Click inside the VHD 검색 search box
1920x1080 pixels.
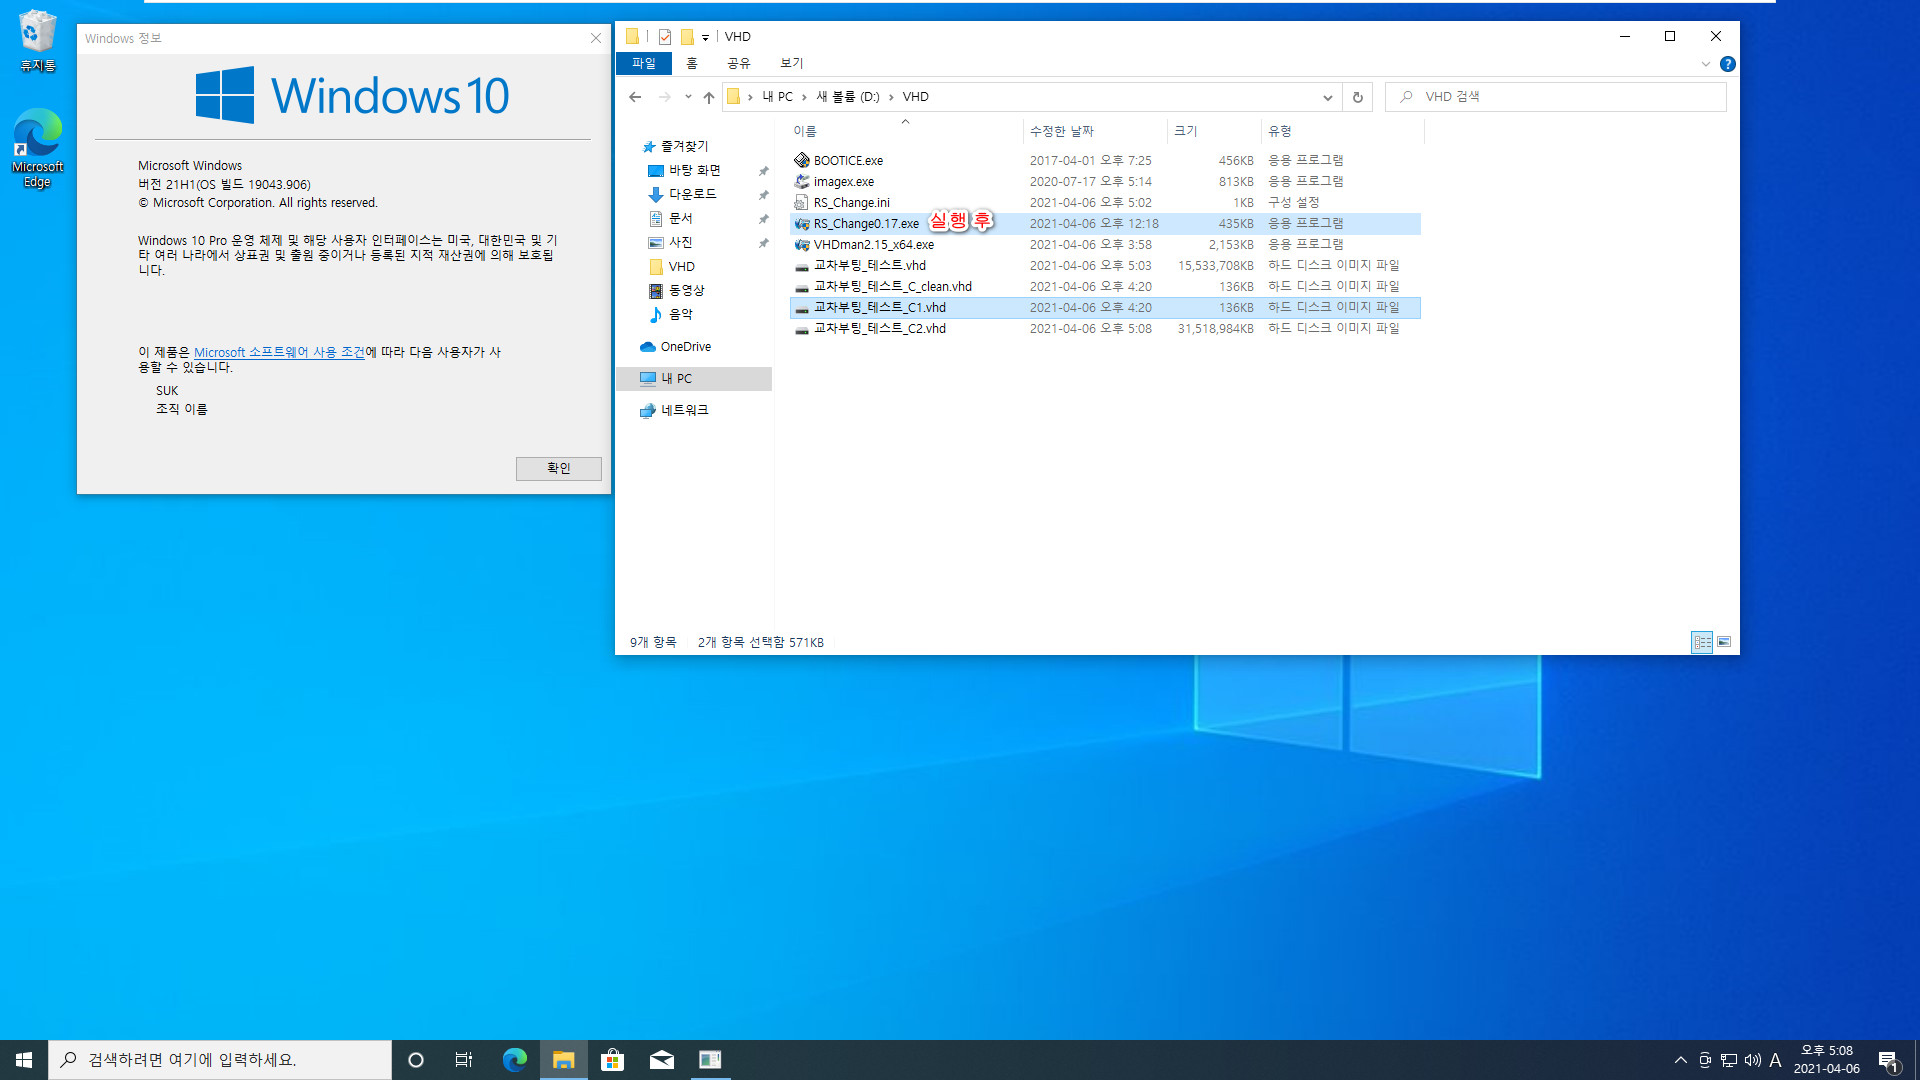1555,97
